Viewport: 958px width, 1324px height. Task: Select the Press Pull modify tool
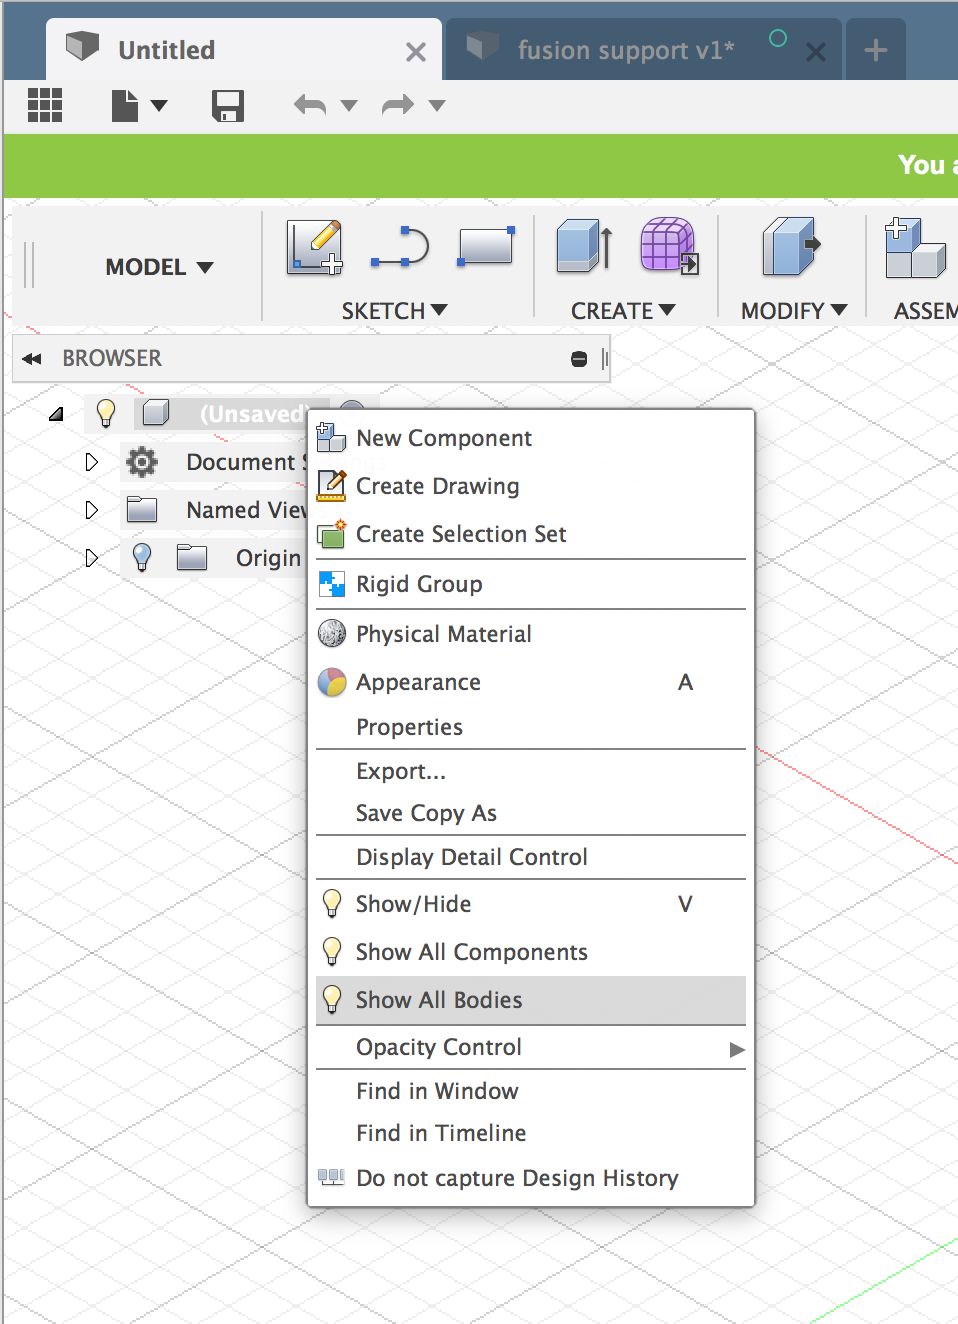[x=791, y=246]
